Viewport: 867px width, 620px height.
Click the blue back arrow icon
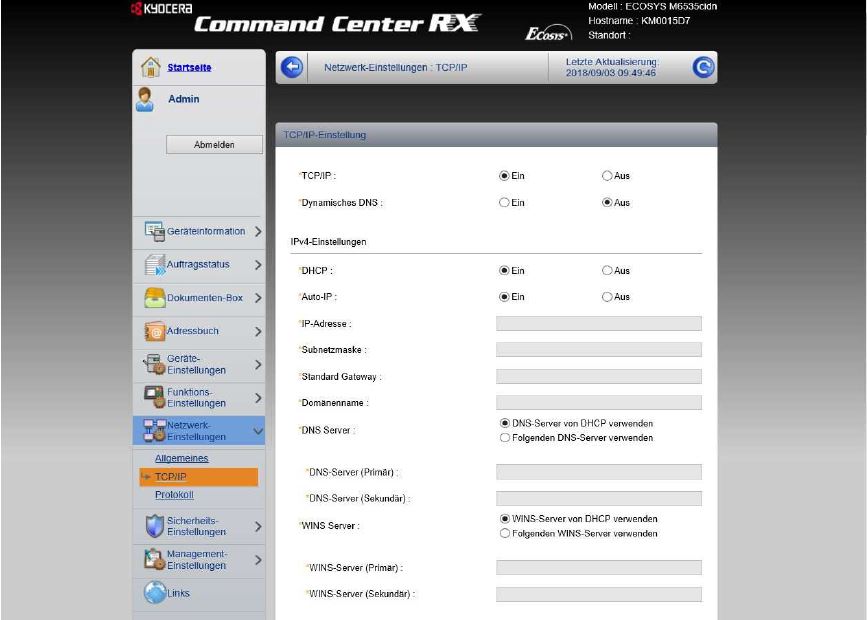click(x=292, y=67)
